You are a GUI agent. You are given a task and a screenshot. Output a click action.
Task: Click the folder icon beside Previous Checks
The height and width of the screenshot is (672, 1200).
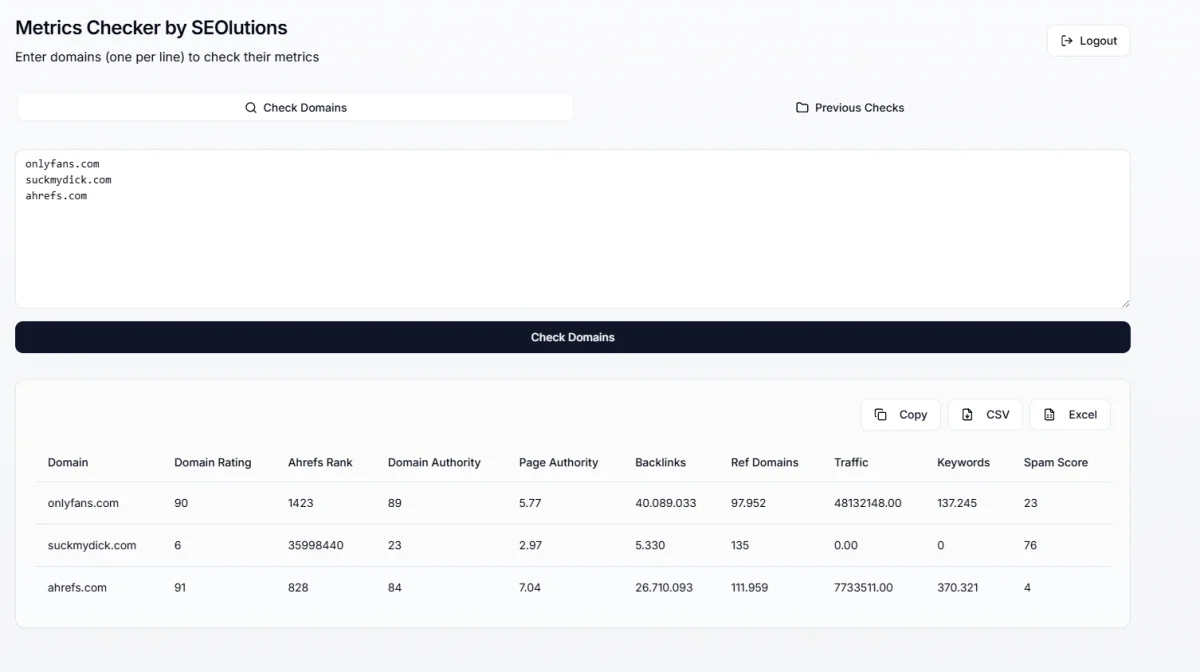pos(802,108)
